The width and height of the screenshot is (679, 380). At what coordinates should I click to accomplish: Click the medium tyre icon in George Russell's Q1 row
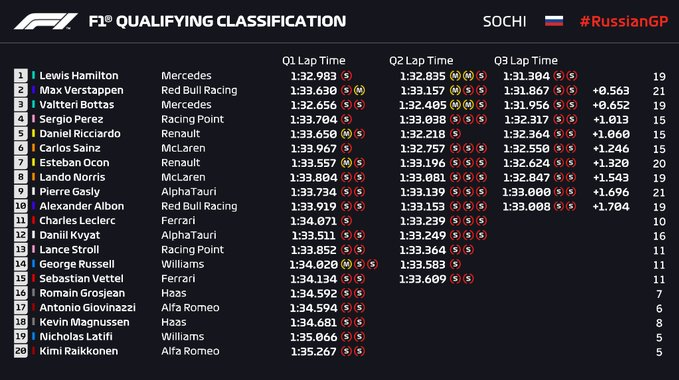[346, 264]
